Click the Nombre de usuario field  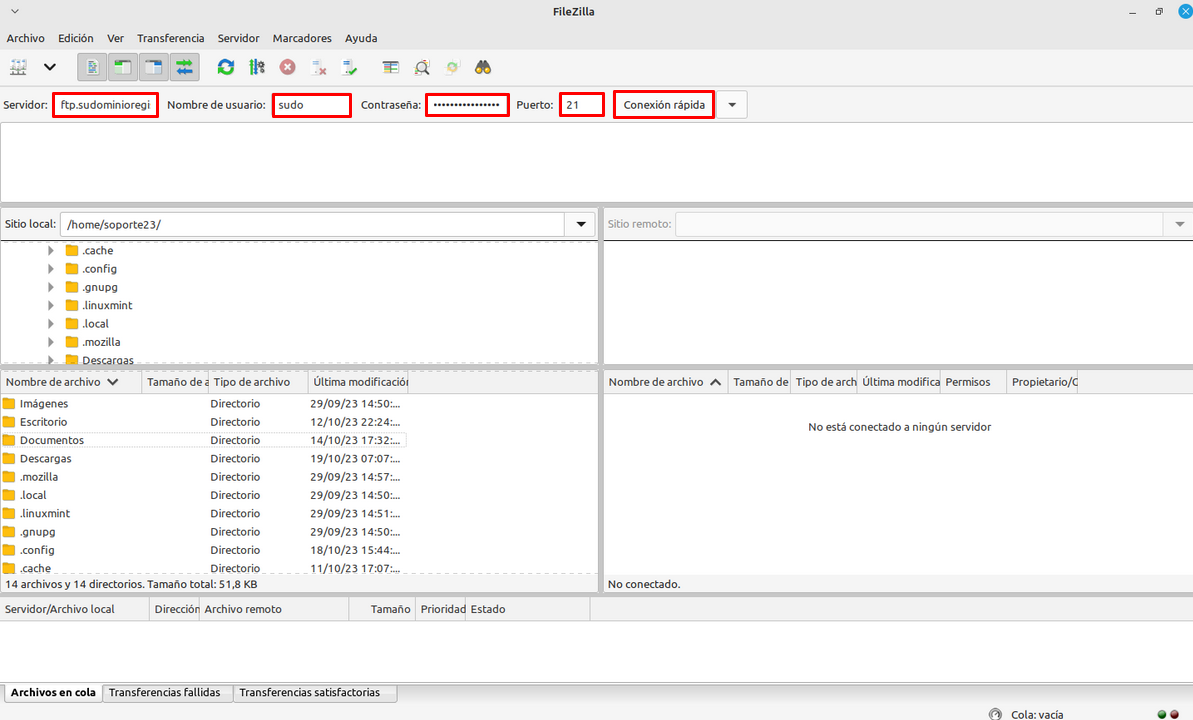[312, 105]
